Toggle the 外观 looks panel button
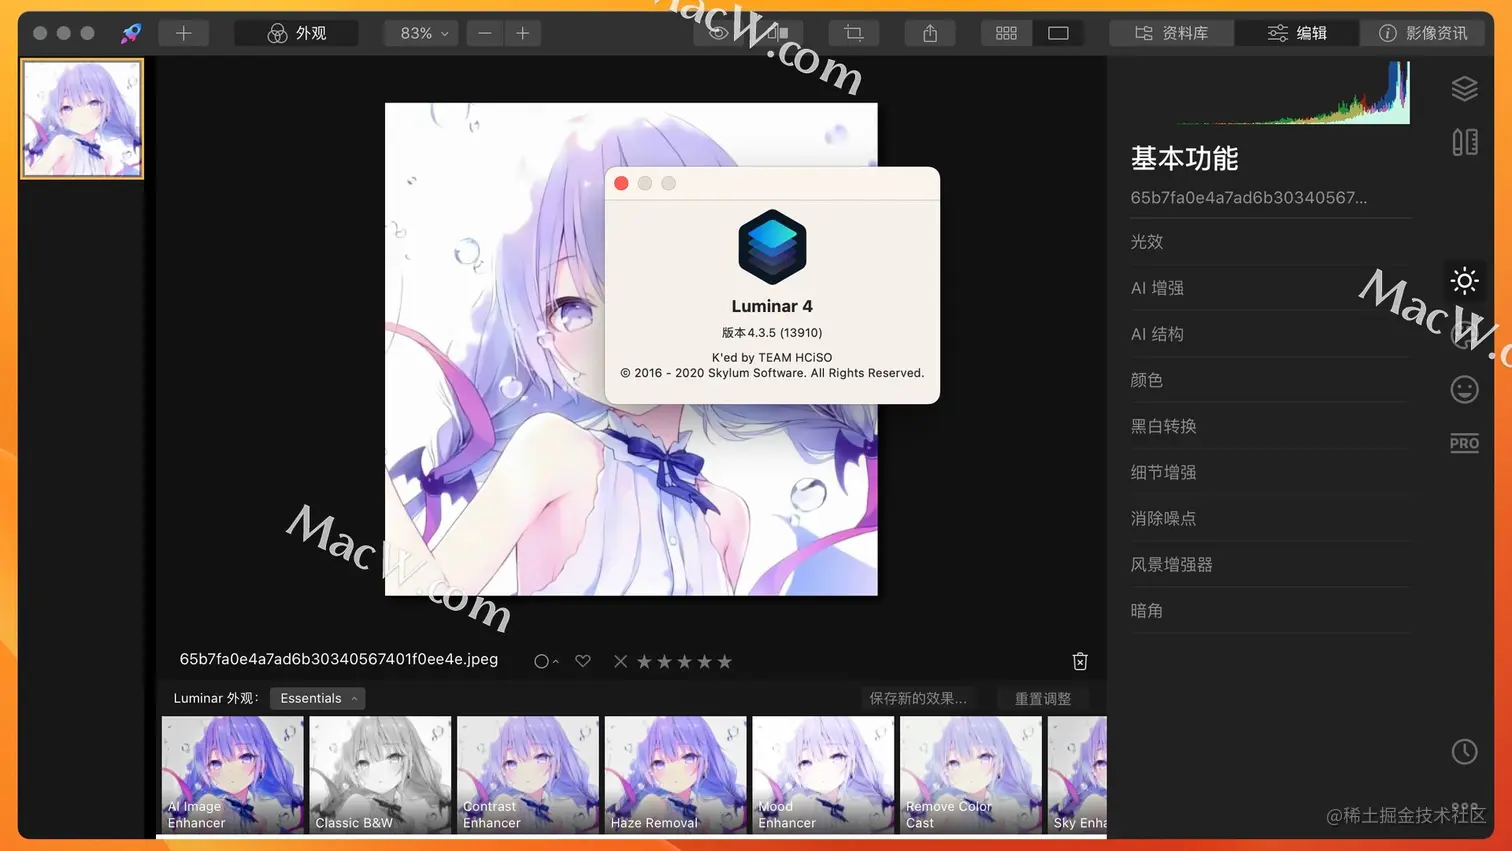The width and height of the screenshot is (1512, 851). [x=297, y=33]
